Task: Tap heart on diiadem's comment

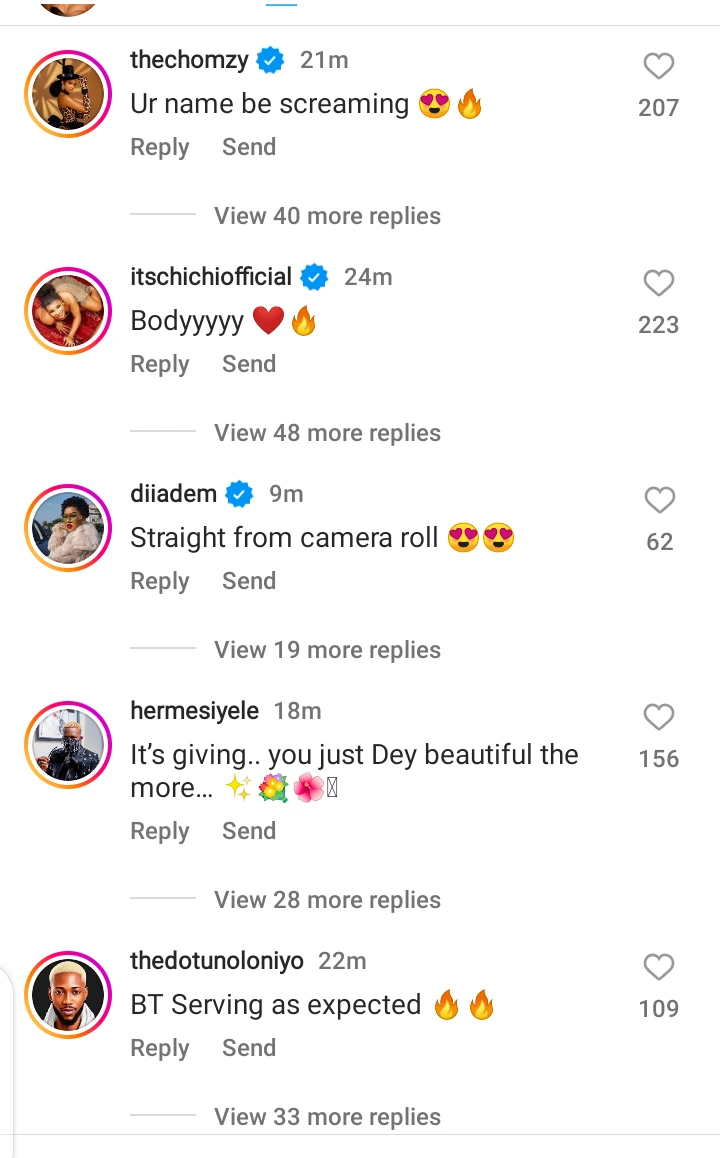Action: pyautogui.click(x=658, y=500)
